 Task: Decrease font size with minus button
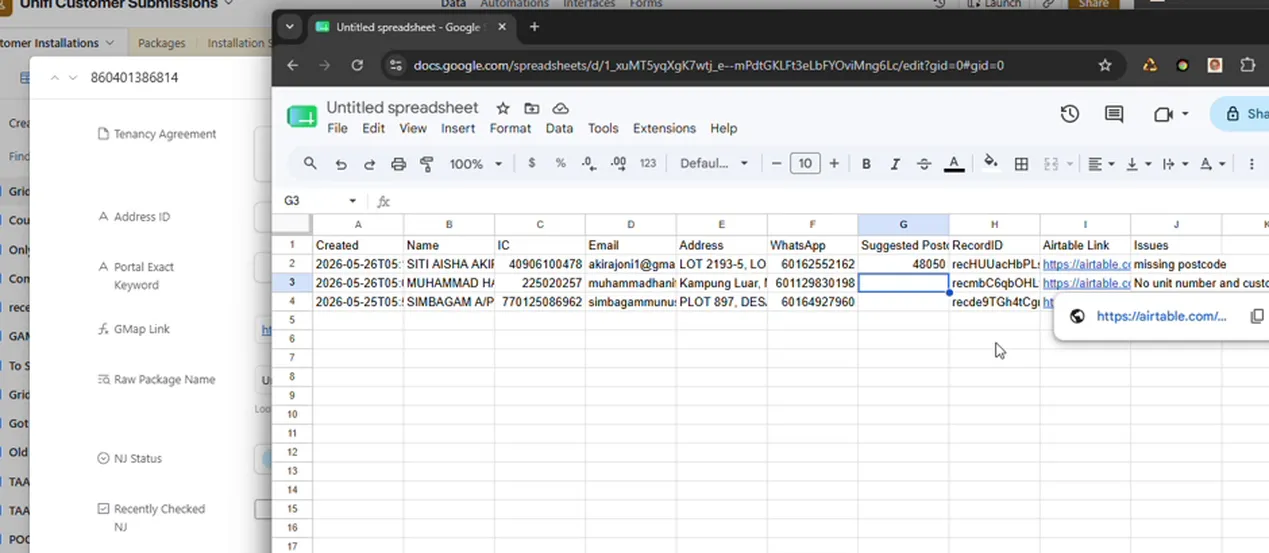[776, 163]
